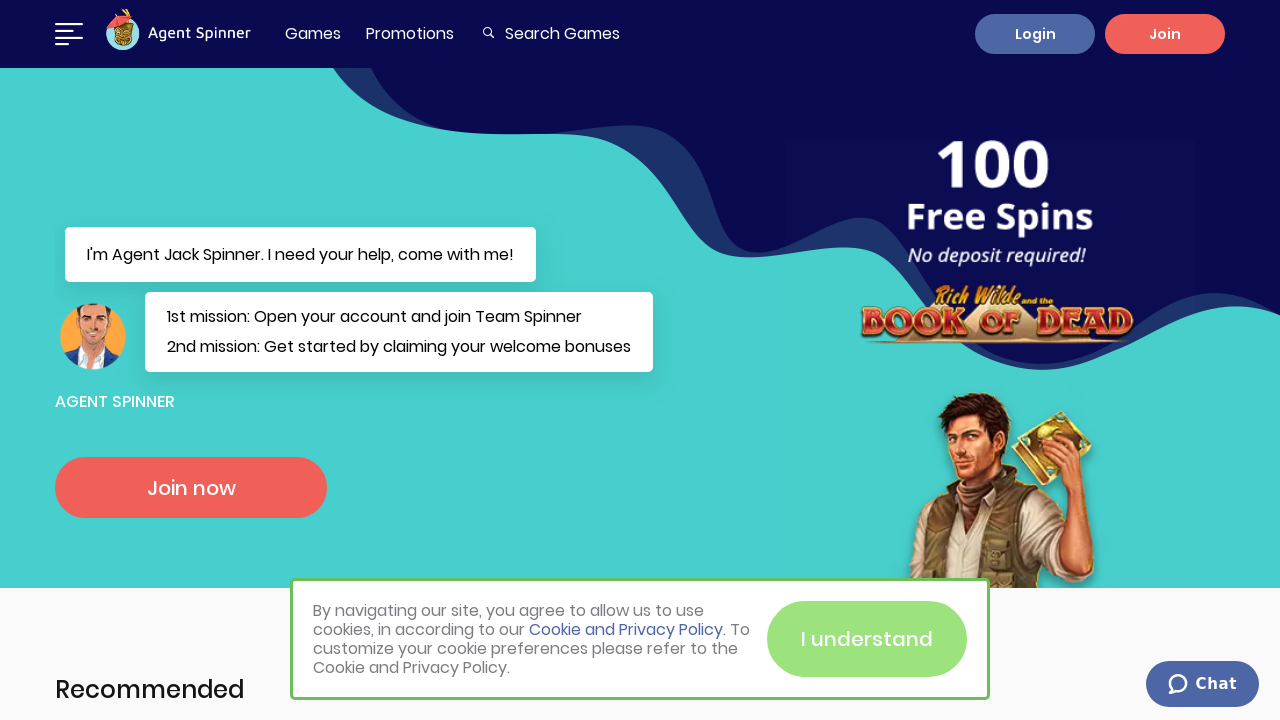Click the Join now button
Viewport: 1280px width, 720px height.
click(191, 488)
